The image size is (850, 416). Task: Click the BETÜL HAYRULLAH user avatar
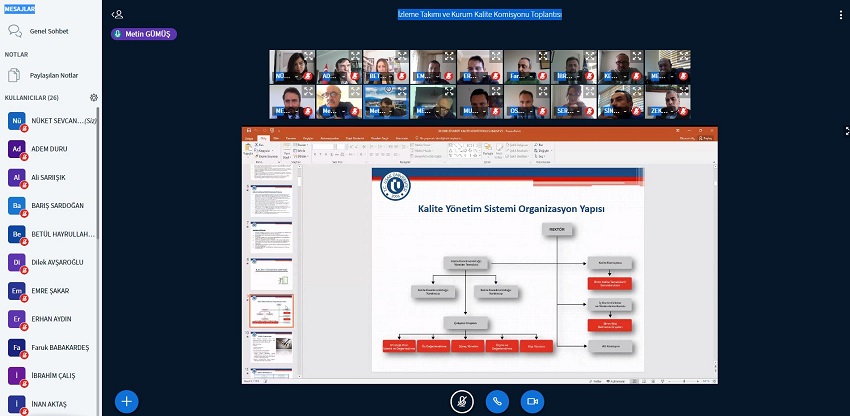coord(16,234)
